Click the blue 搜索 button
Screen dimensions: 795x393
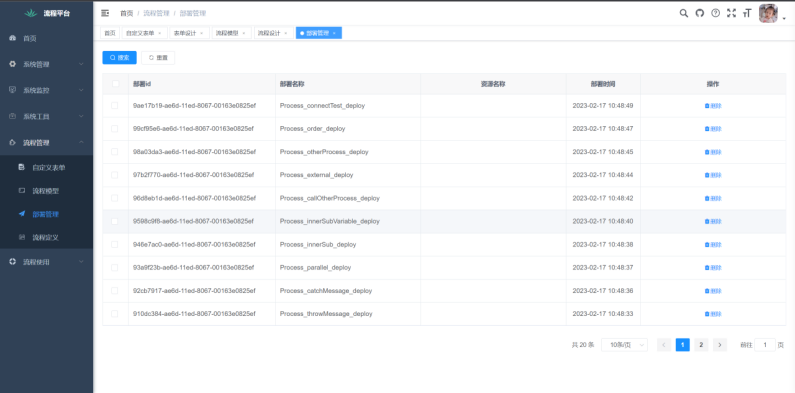point(119,58)
